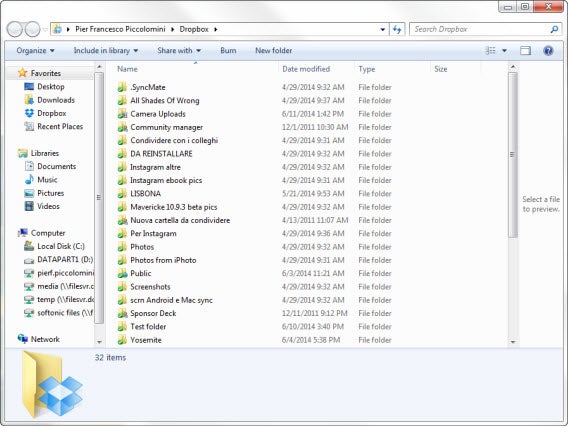Select the Yosemite folder

tap(146, 340)
